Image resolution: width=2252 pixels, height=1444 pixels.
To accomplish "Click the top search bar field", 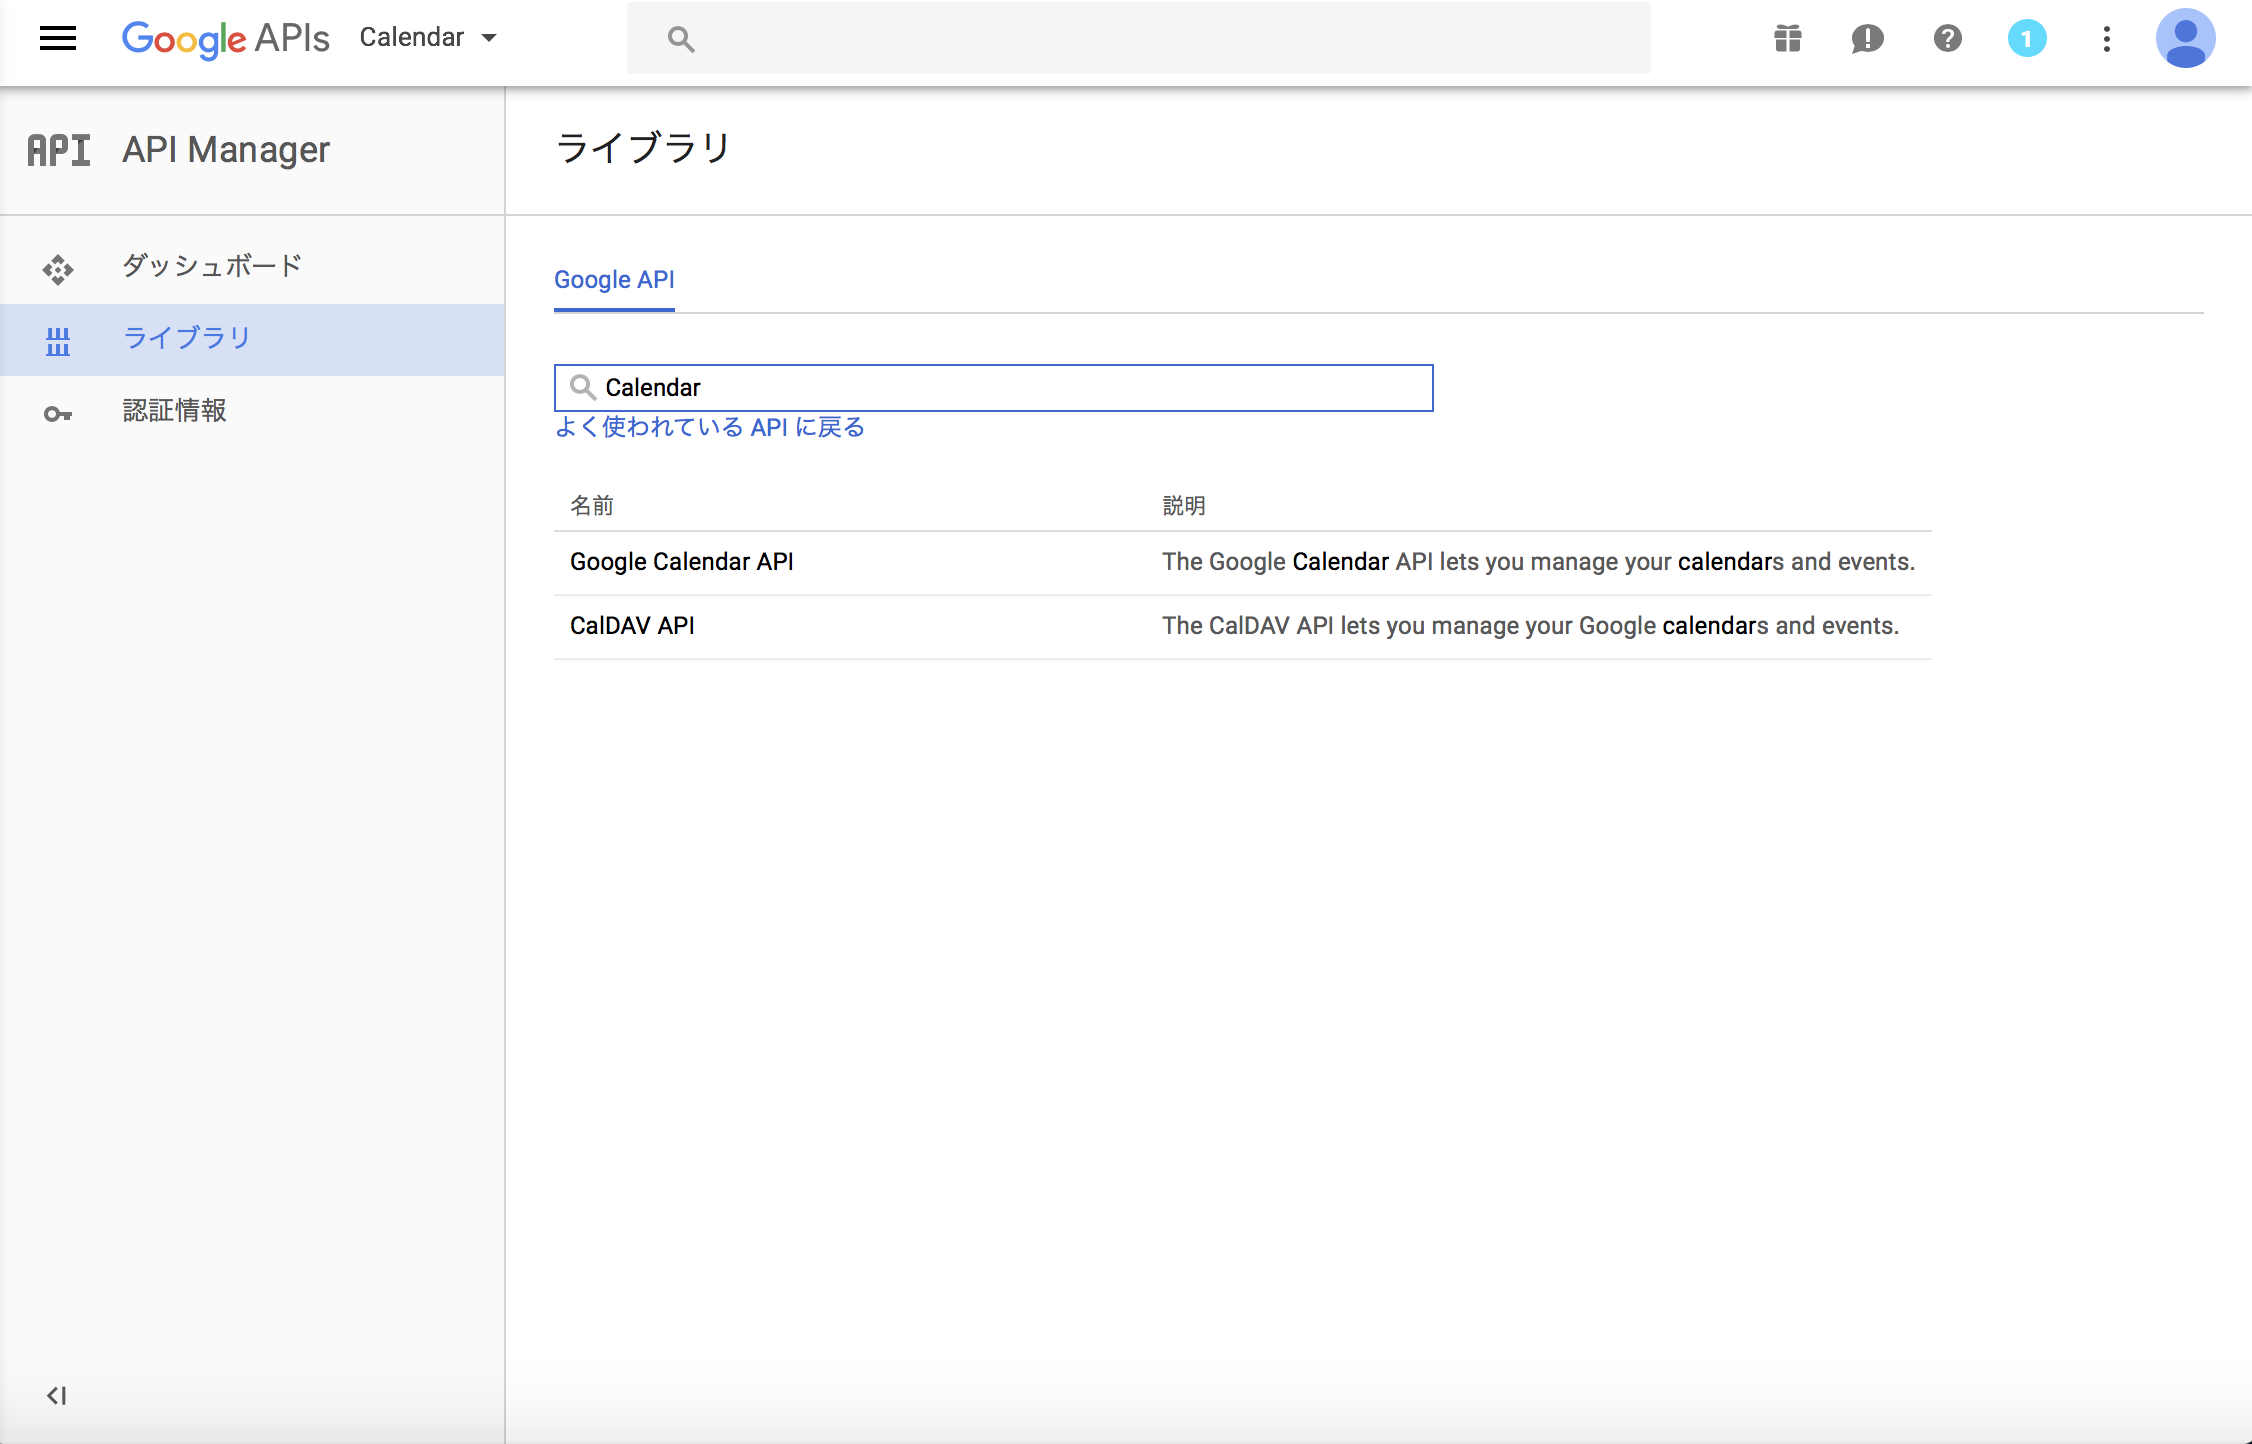I will (x=1138, y=38).
